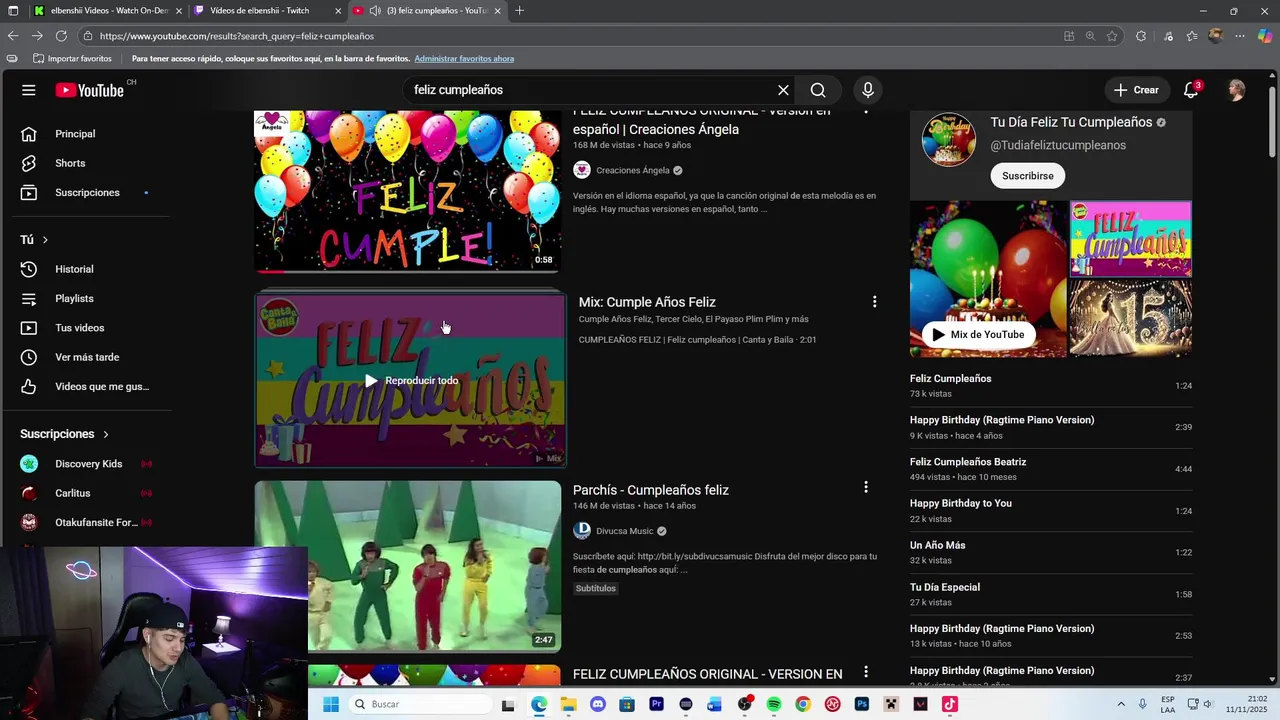This screenshot has height=720, width=1280.
Task: Click Mix de YouTube play button
Action: [978, 335]
